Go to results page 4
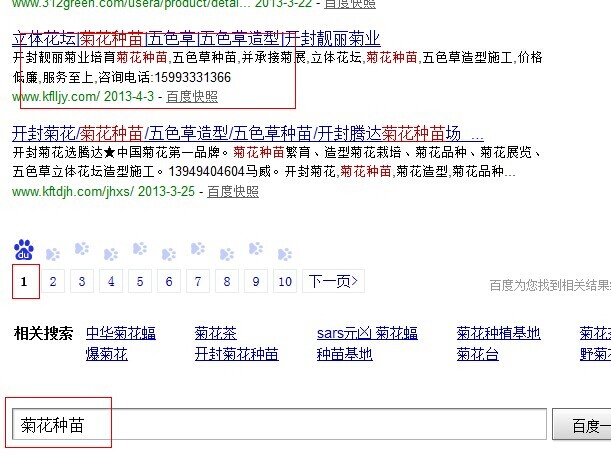 pos(111,281)
